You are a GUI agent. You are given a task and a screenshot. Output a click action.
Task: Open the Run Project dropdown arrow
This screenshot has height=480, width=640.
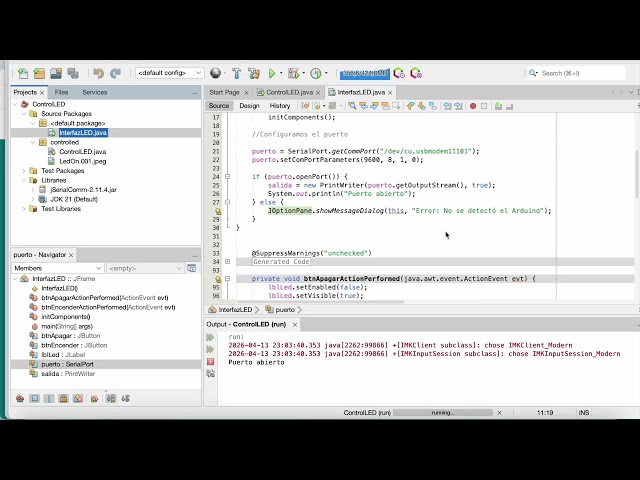pos(281,73)
